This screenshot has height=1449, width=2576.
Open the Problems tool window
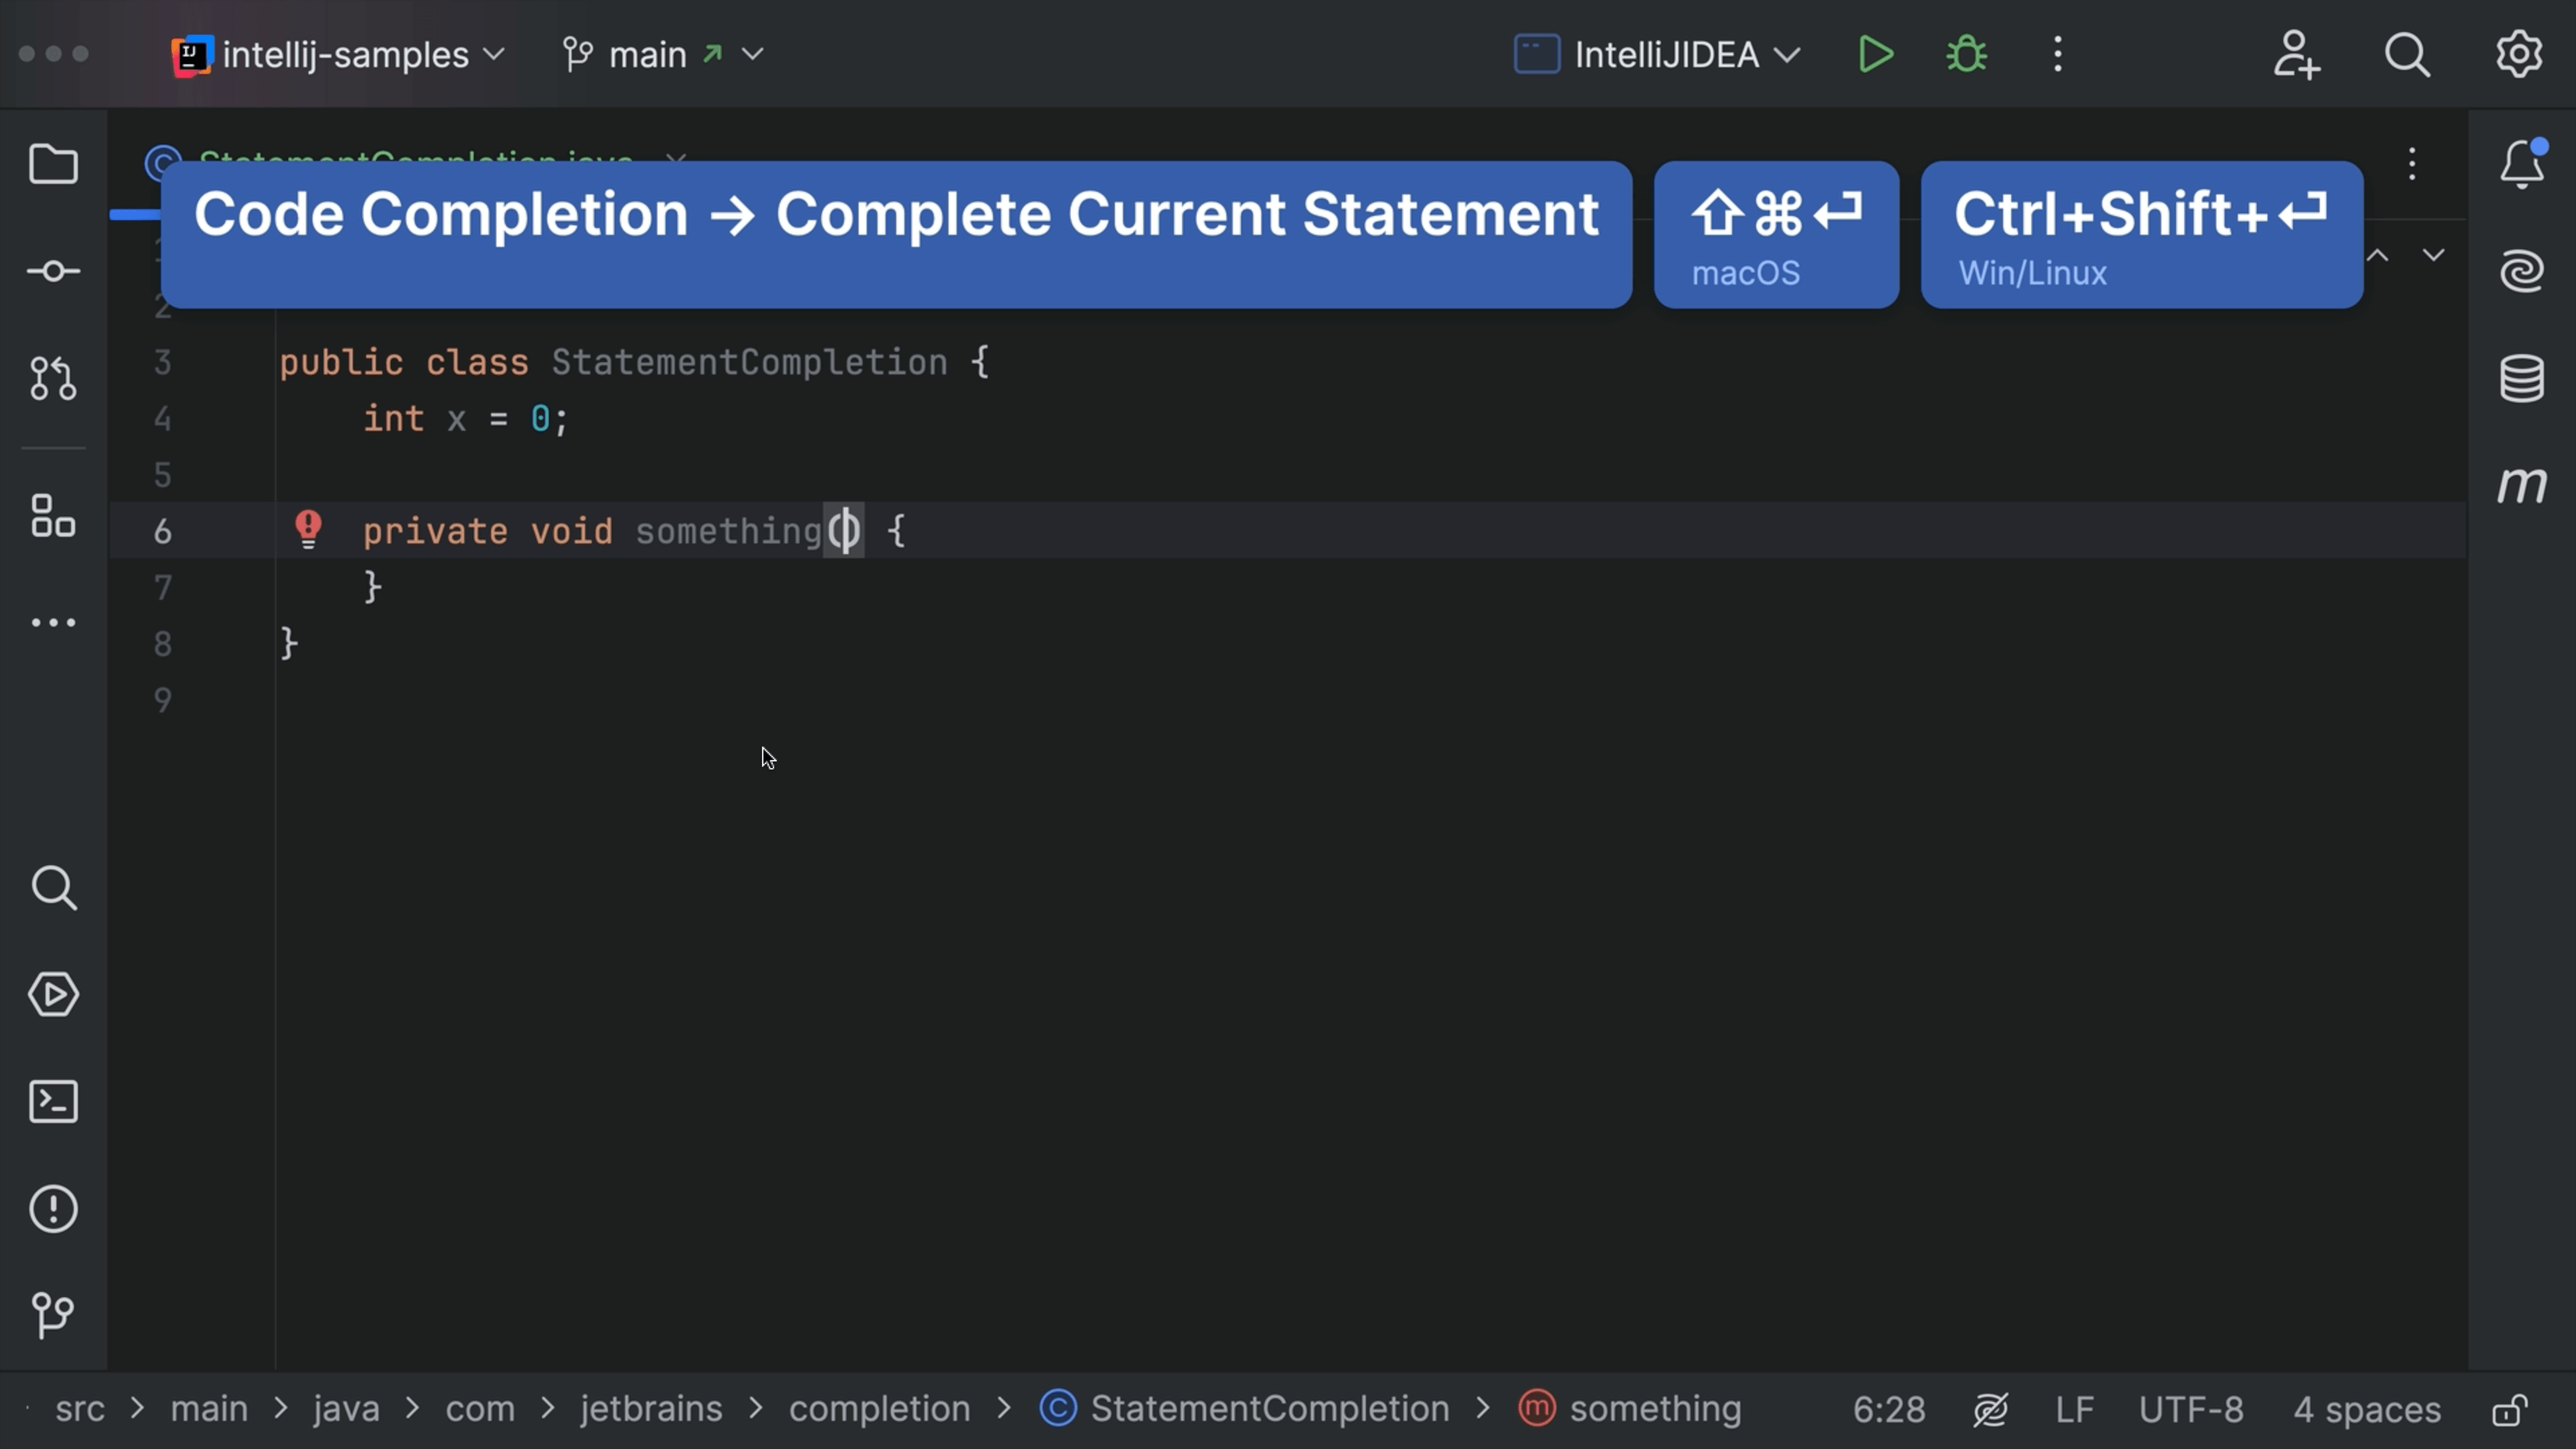coord(53,1208)
